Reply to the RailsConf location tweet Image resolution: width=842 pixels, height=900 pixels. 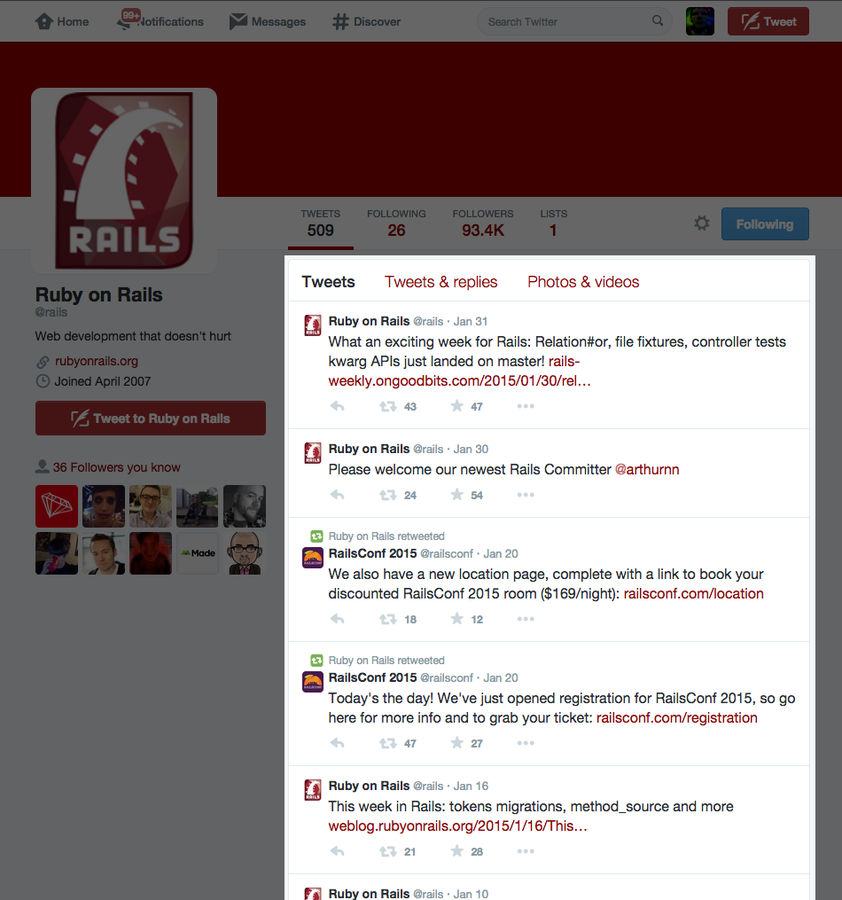(337, 619)
